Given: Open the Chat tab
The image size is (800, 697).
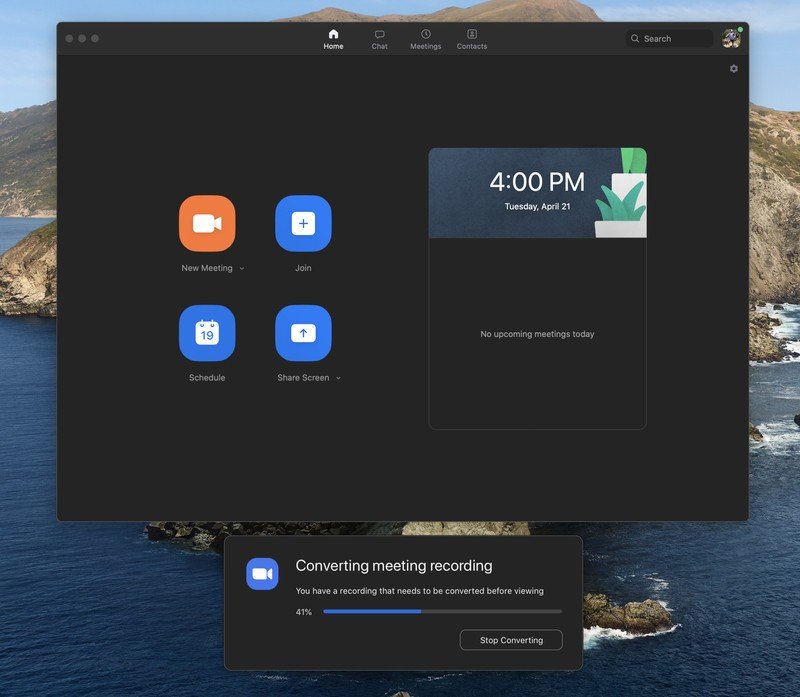Looking at the screenshot, I should (x=380, y=39).
